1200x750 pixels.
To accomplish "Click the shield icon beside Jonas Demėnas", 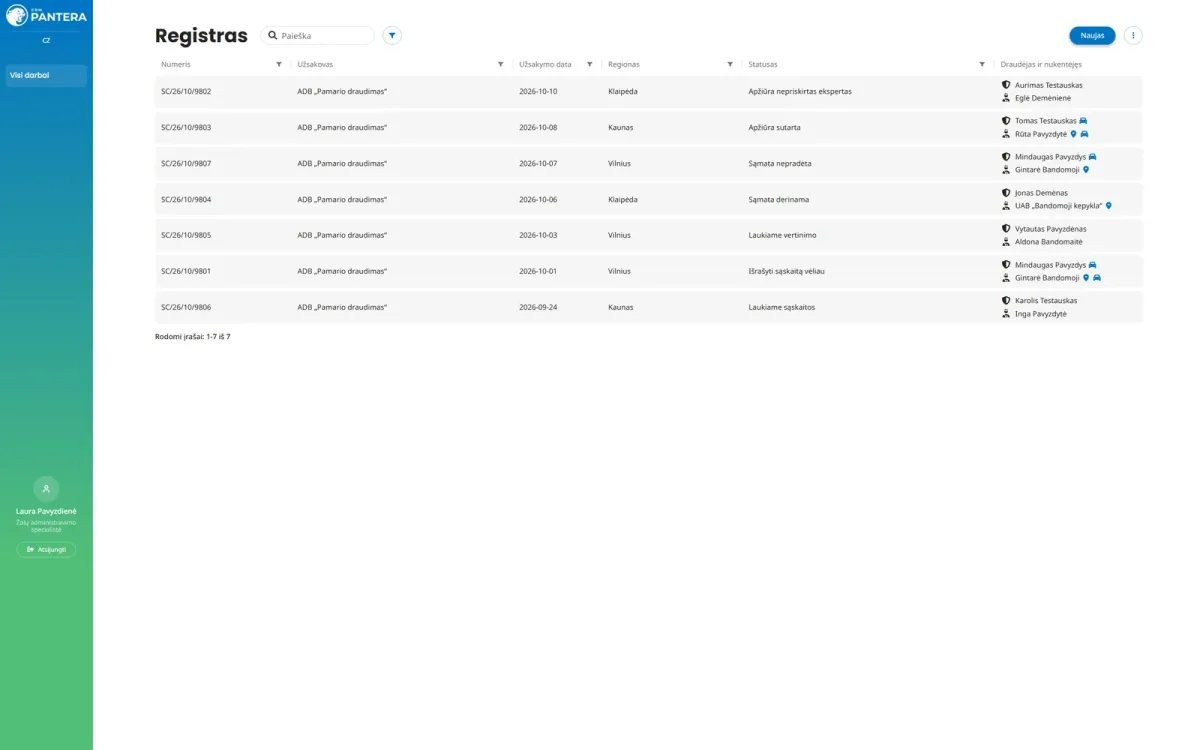I will tap(1006, 193).
